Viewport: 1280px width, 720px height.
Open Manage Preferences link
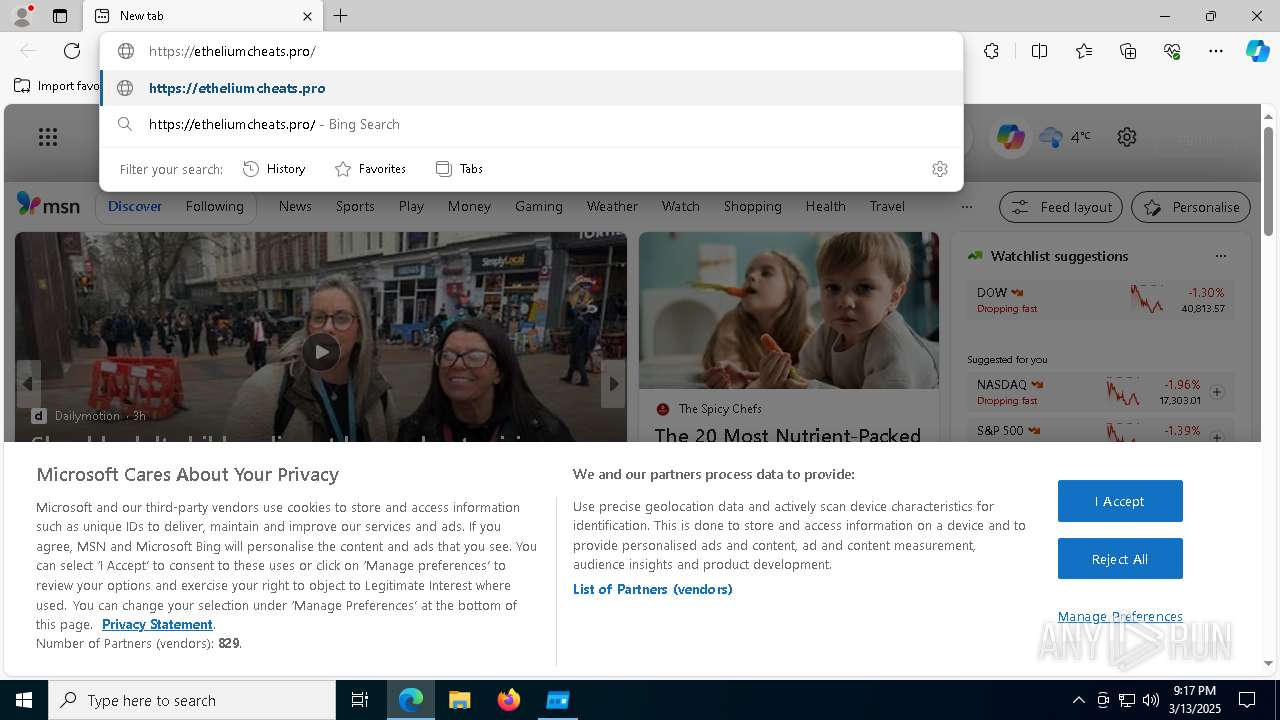1120,616
